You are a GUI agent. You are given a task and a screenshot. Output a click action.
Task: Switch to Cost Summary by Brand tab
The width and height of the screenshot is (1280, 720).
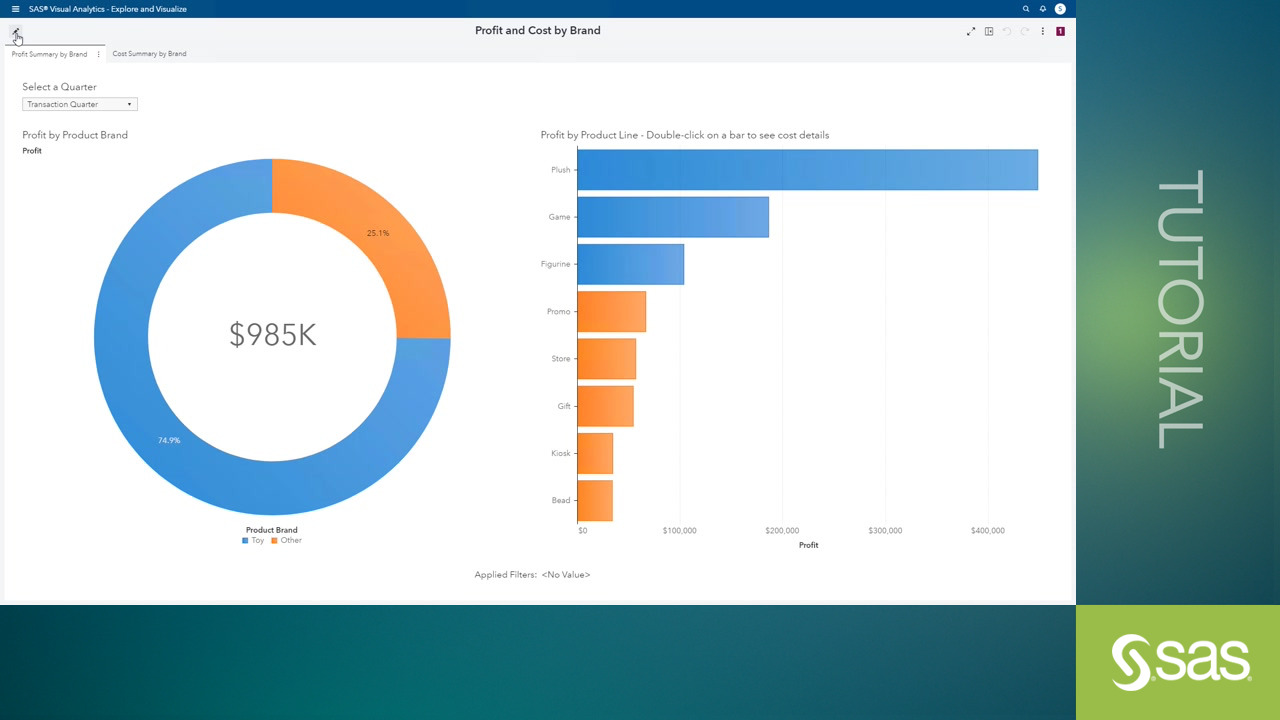149,54
